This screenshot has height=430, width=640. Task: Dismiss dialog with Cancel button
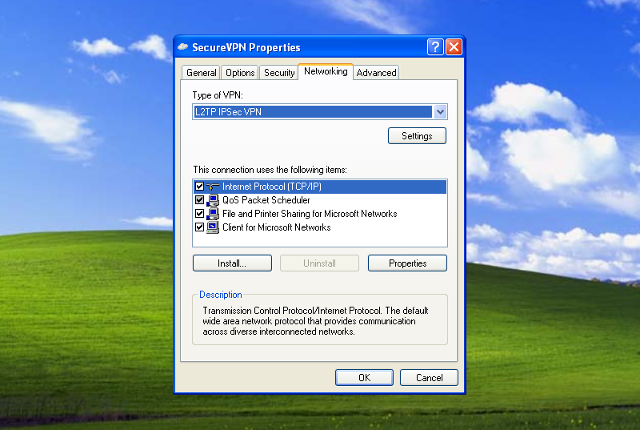(429, 377)
